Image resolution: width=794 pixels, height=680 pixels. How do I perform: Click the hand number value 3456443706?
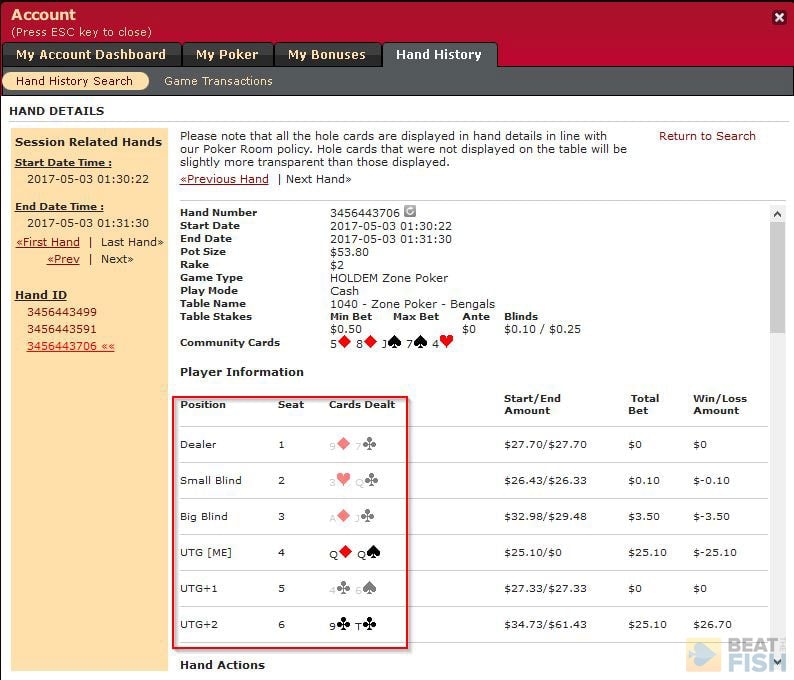365,213
